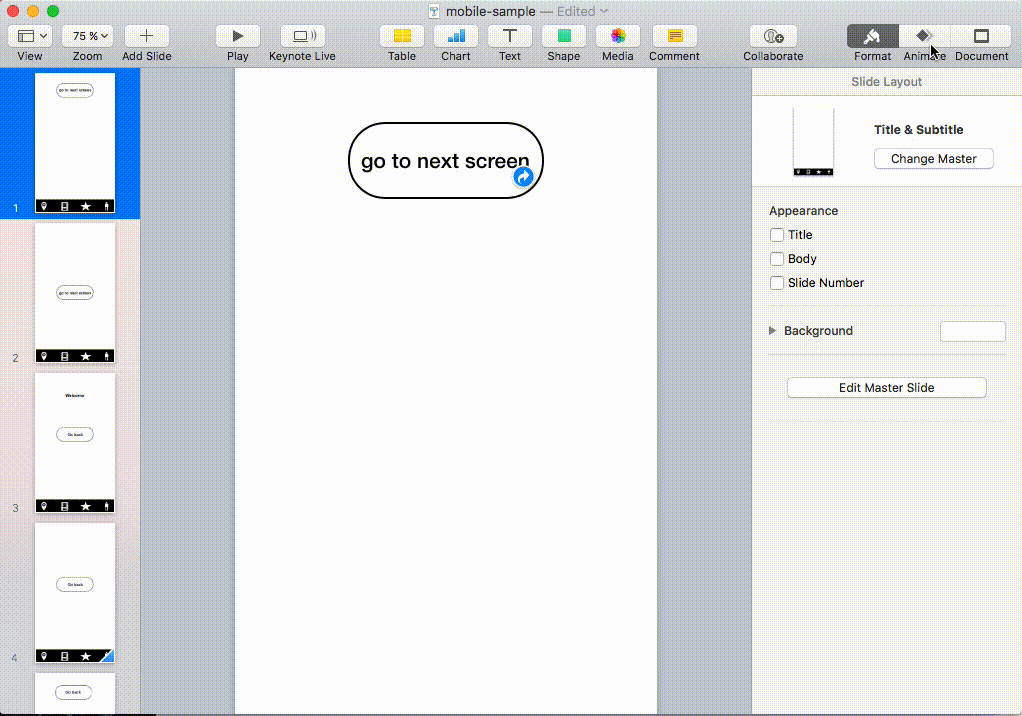1022x716 pixels.
Task: Click the blue link arrow badge on the shape
Action: click(523, 177)
